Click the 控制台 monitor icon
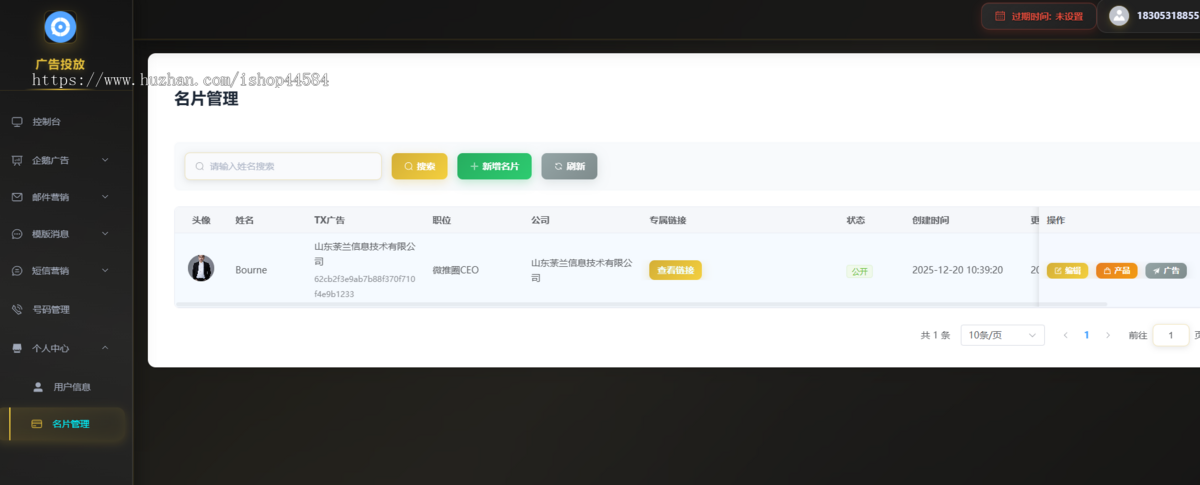This screenshot has height=485, width=1200. click(x=17, y=122)
